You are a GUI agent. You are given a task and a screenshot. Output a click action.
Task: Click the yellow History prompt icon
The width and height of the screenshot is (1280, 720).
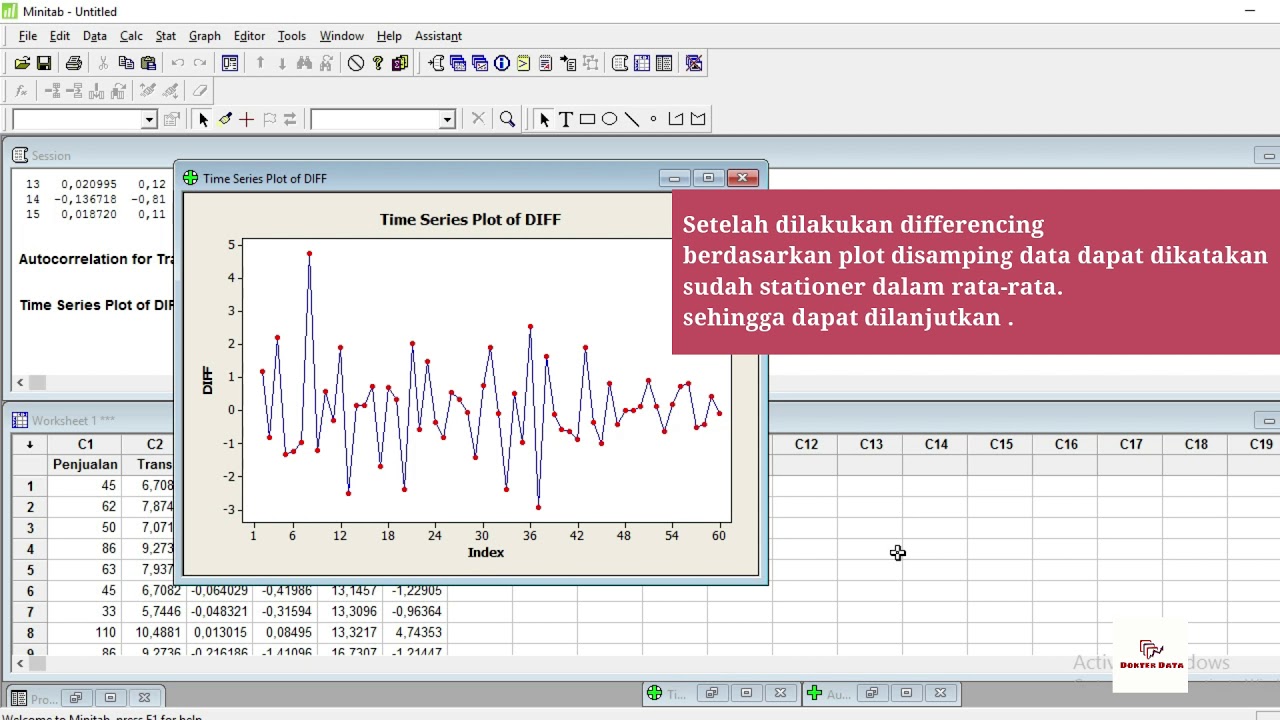pyautogui.click(x=523, y=63)
